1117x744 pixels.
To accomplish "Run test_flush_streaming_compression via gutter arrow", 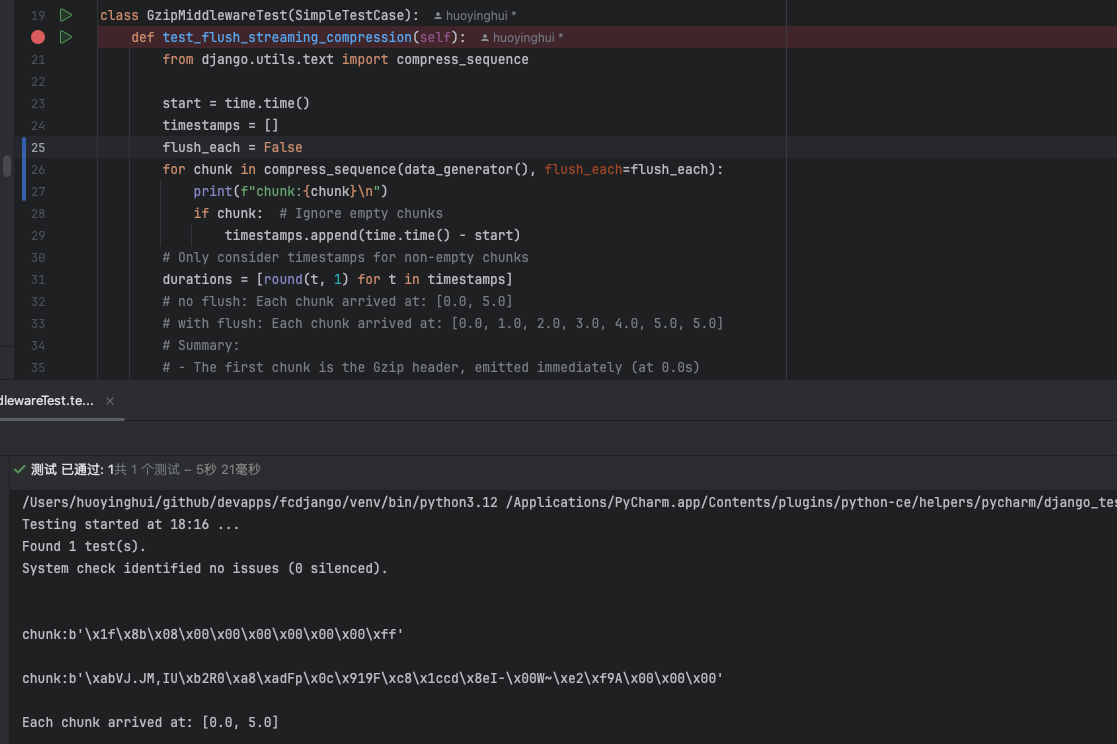I will [x=66, y=37].
